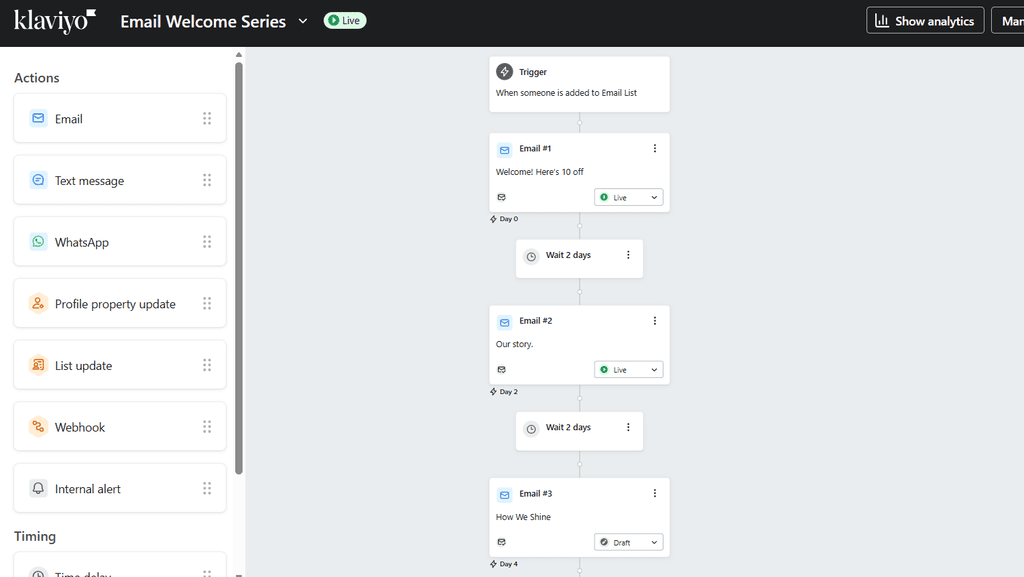Image resolution: width=1024 pixels, height=577 pixels.
Task: Click the Email action envelope icon
Action: (x=38, y=118)
